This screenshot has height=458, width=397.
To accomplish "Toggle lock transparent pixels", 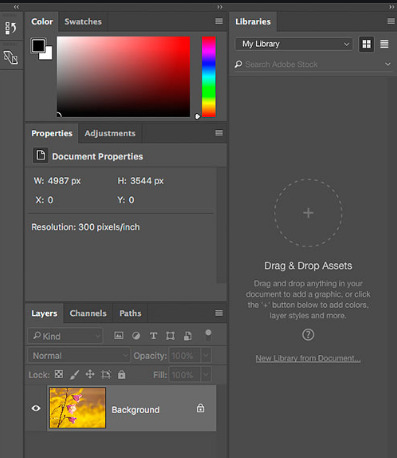I will 59,374.
